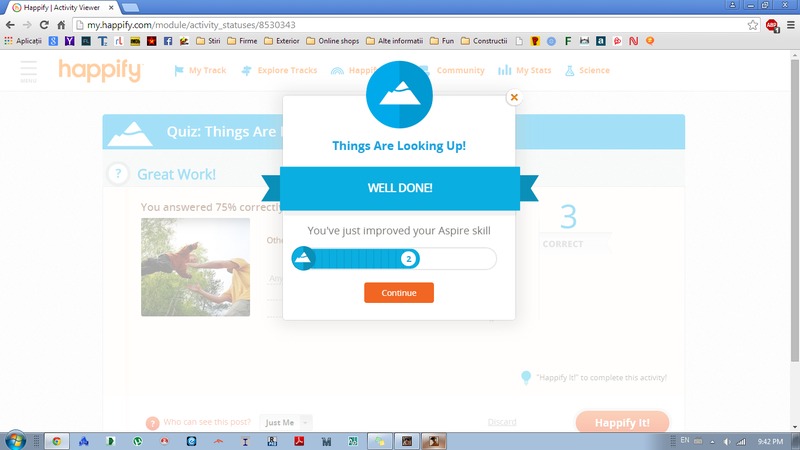Bookmark this page with the star
The image size is (800, 450).
(x=753, y=25)
